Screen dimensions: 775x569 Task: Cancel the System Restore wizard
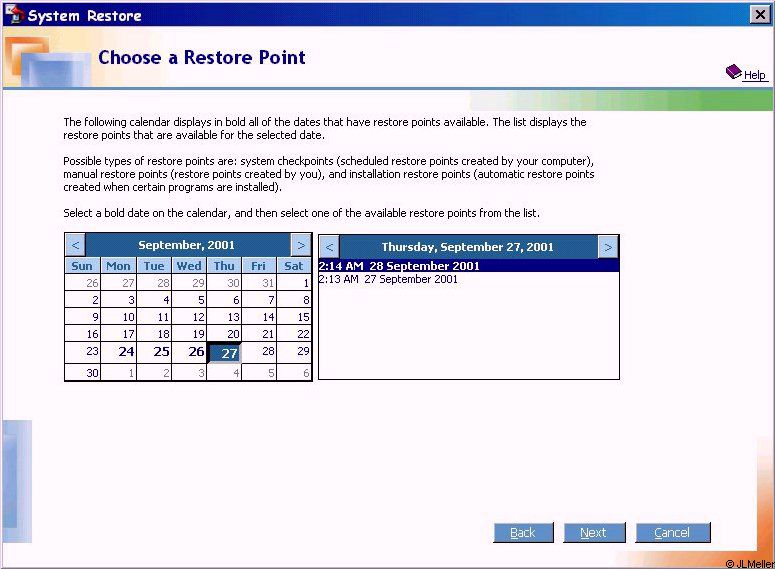point(673,532)
